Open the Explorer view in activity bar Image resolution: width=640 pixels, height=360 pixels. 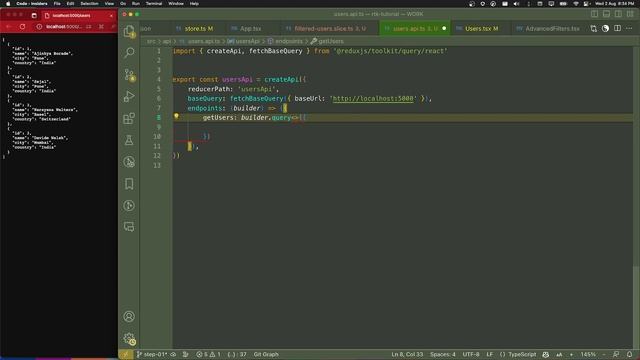pyautogui.click(x=129, y=31)
